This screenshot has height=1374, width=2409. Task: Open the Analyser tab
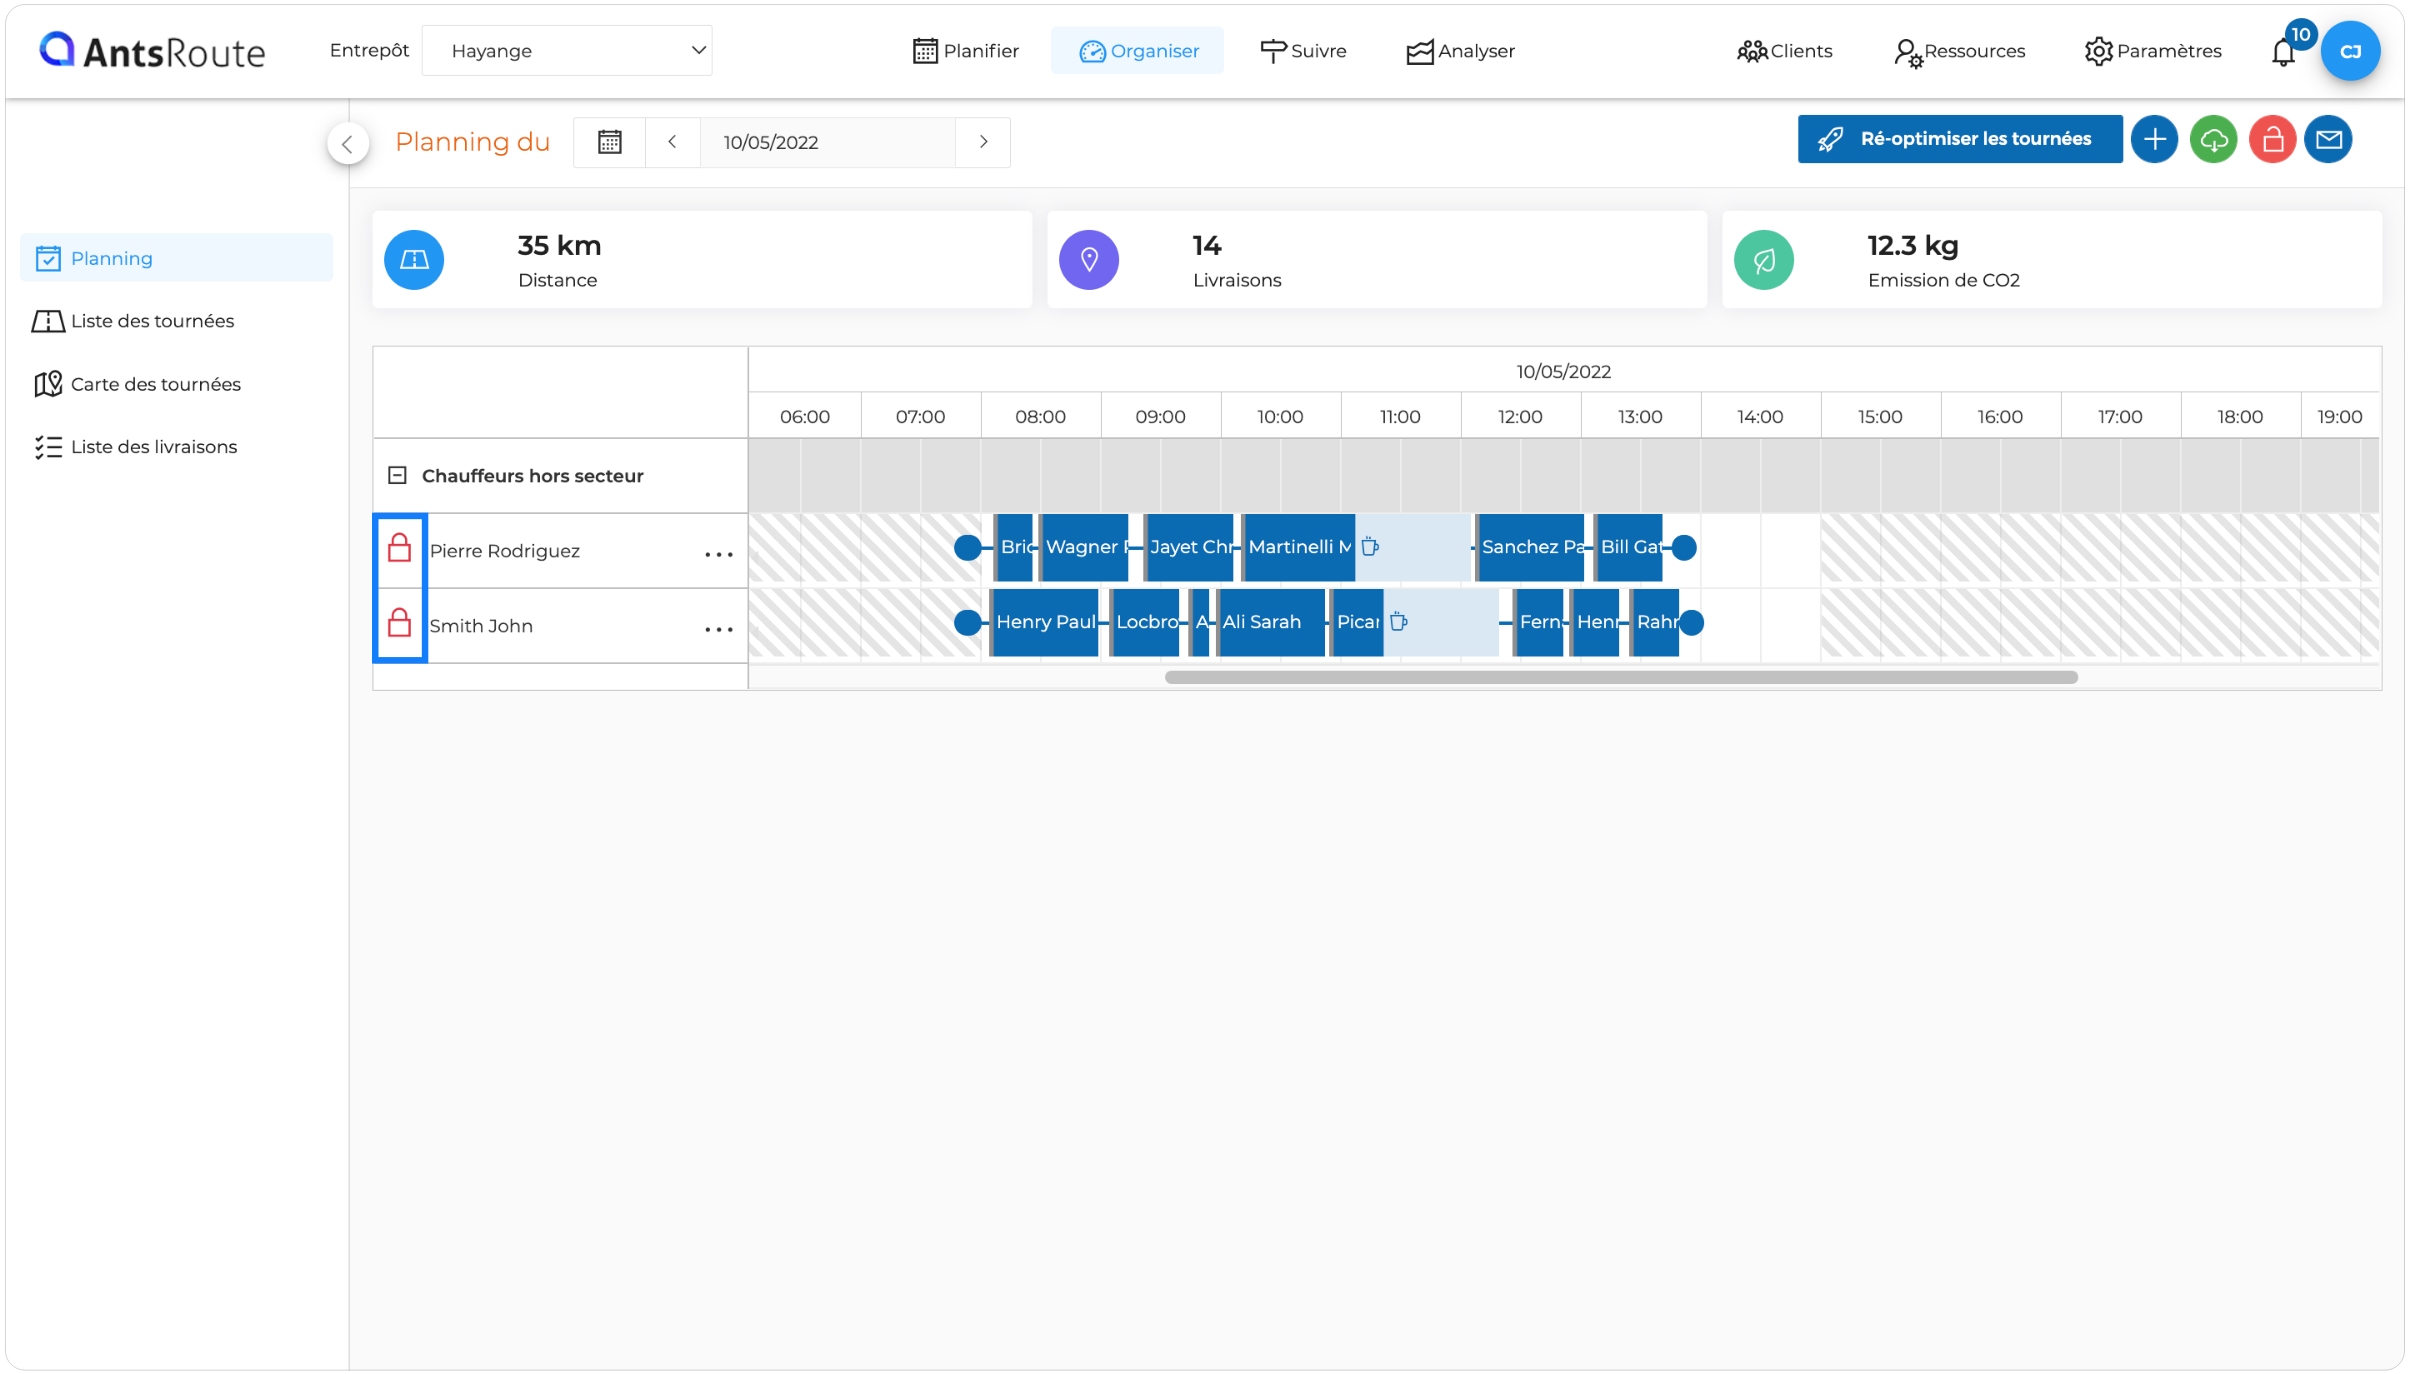click(1460, 51)
